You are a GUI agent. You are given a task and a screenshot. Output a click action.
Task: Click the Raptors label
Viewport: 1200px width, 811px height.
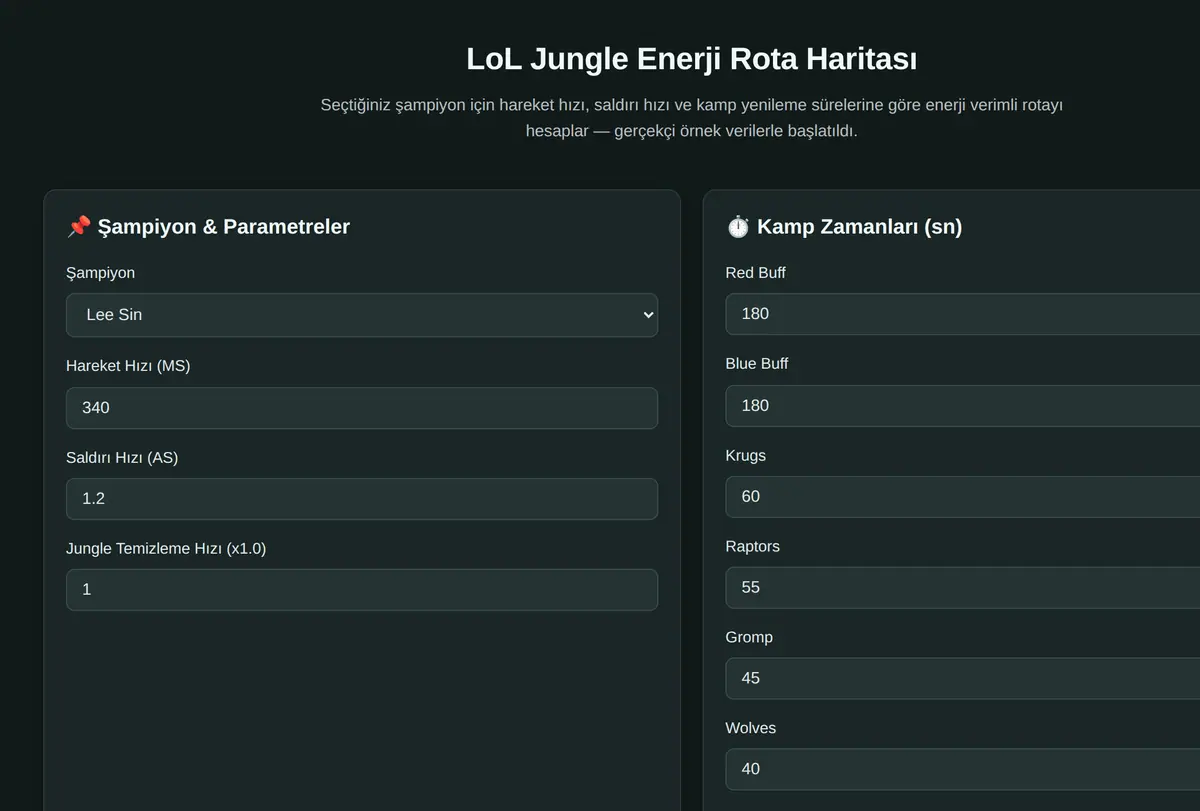(753, 546)
